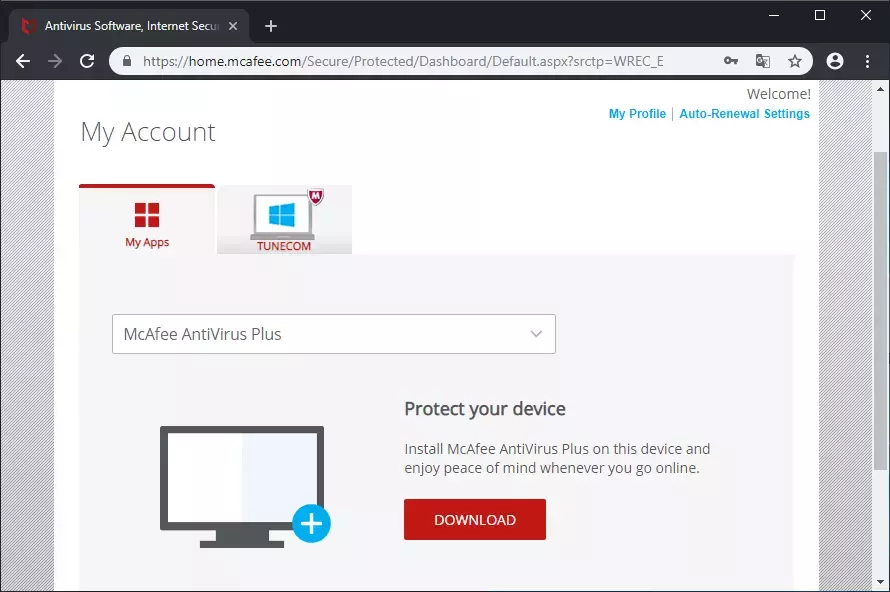Screen dimensions: 890x592
Task: Switch to the My Apps tab
Action: (x=147, y=220)
